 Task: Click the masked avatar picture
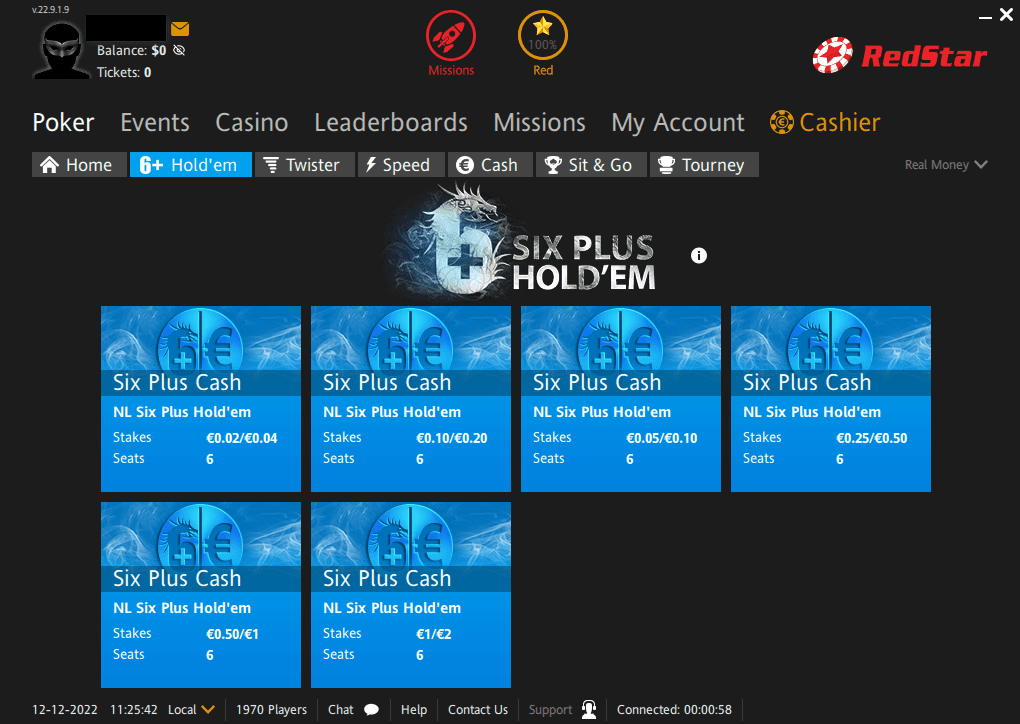[62, 49]
